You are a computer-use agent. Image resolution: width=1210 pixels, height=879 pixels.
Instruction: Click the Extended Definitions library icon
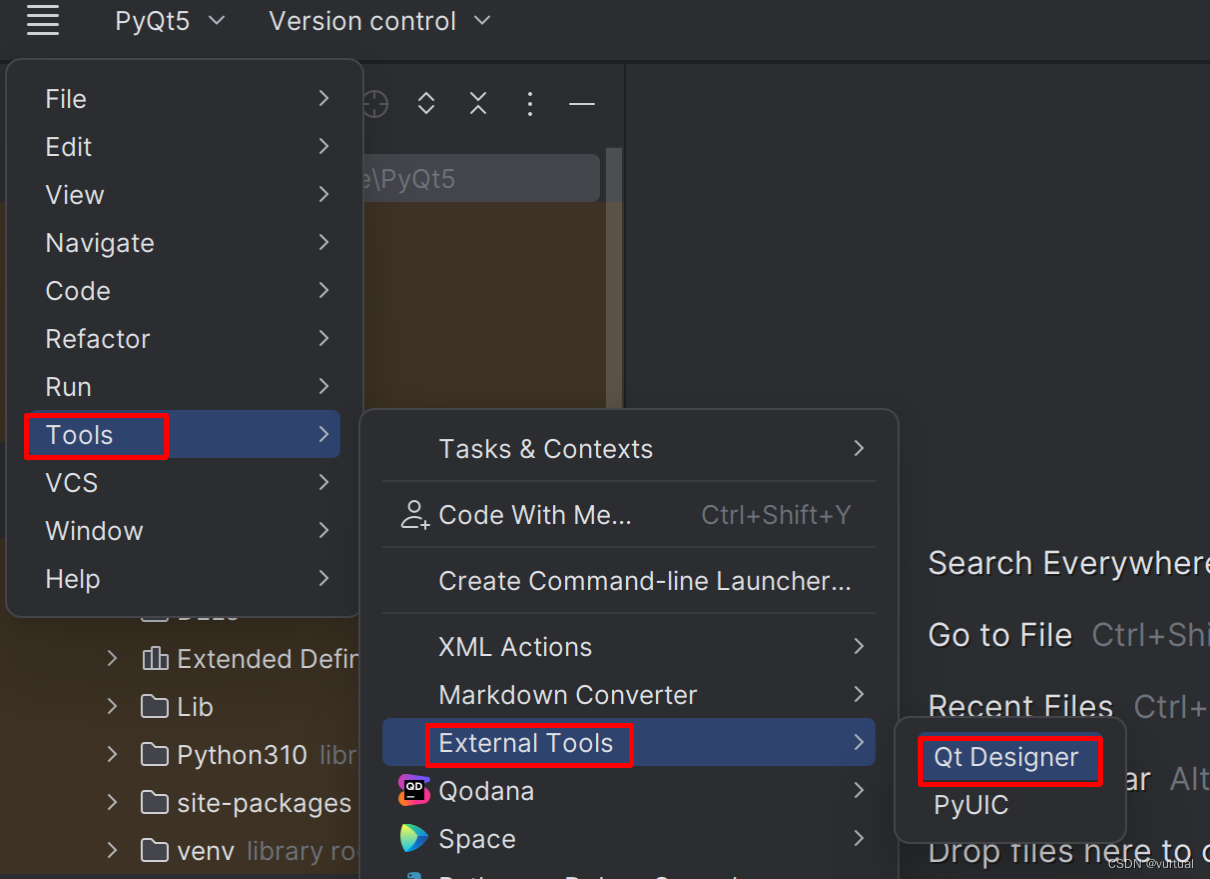155,659
